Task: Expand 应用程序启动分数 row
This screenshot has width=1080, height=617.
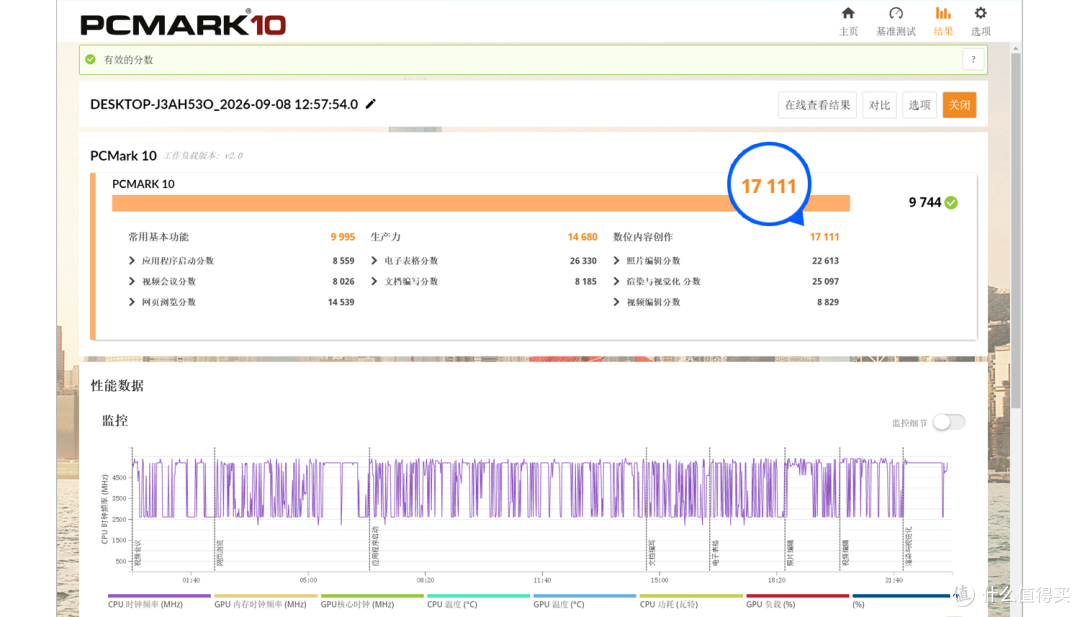Action: coord(132,261)
